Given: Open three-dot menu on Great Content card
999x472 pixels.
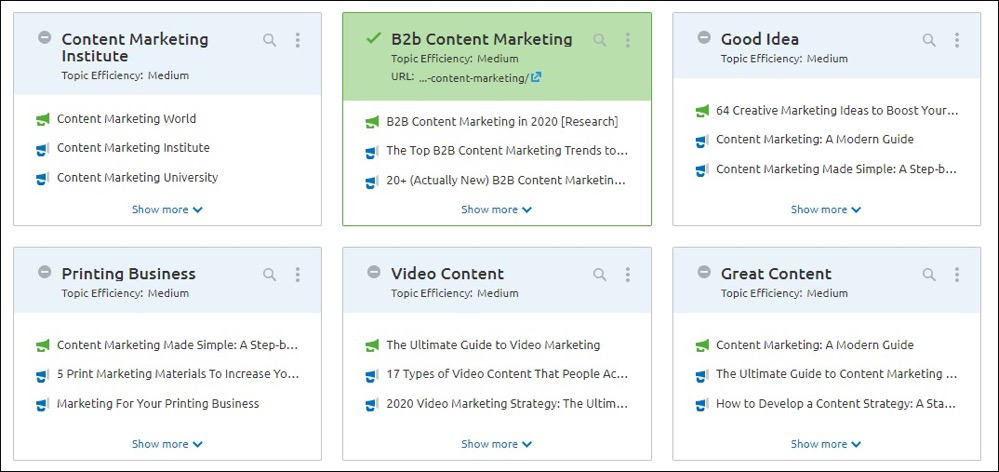Looking at the screenshot, I should coord(957,275).
